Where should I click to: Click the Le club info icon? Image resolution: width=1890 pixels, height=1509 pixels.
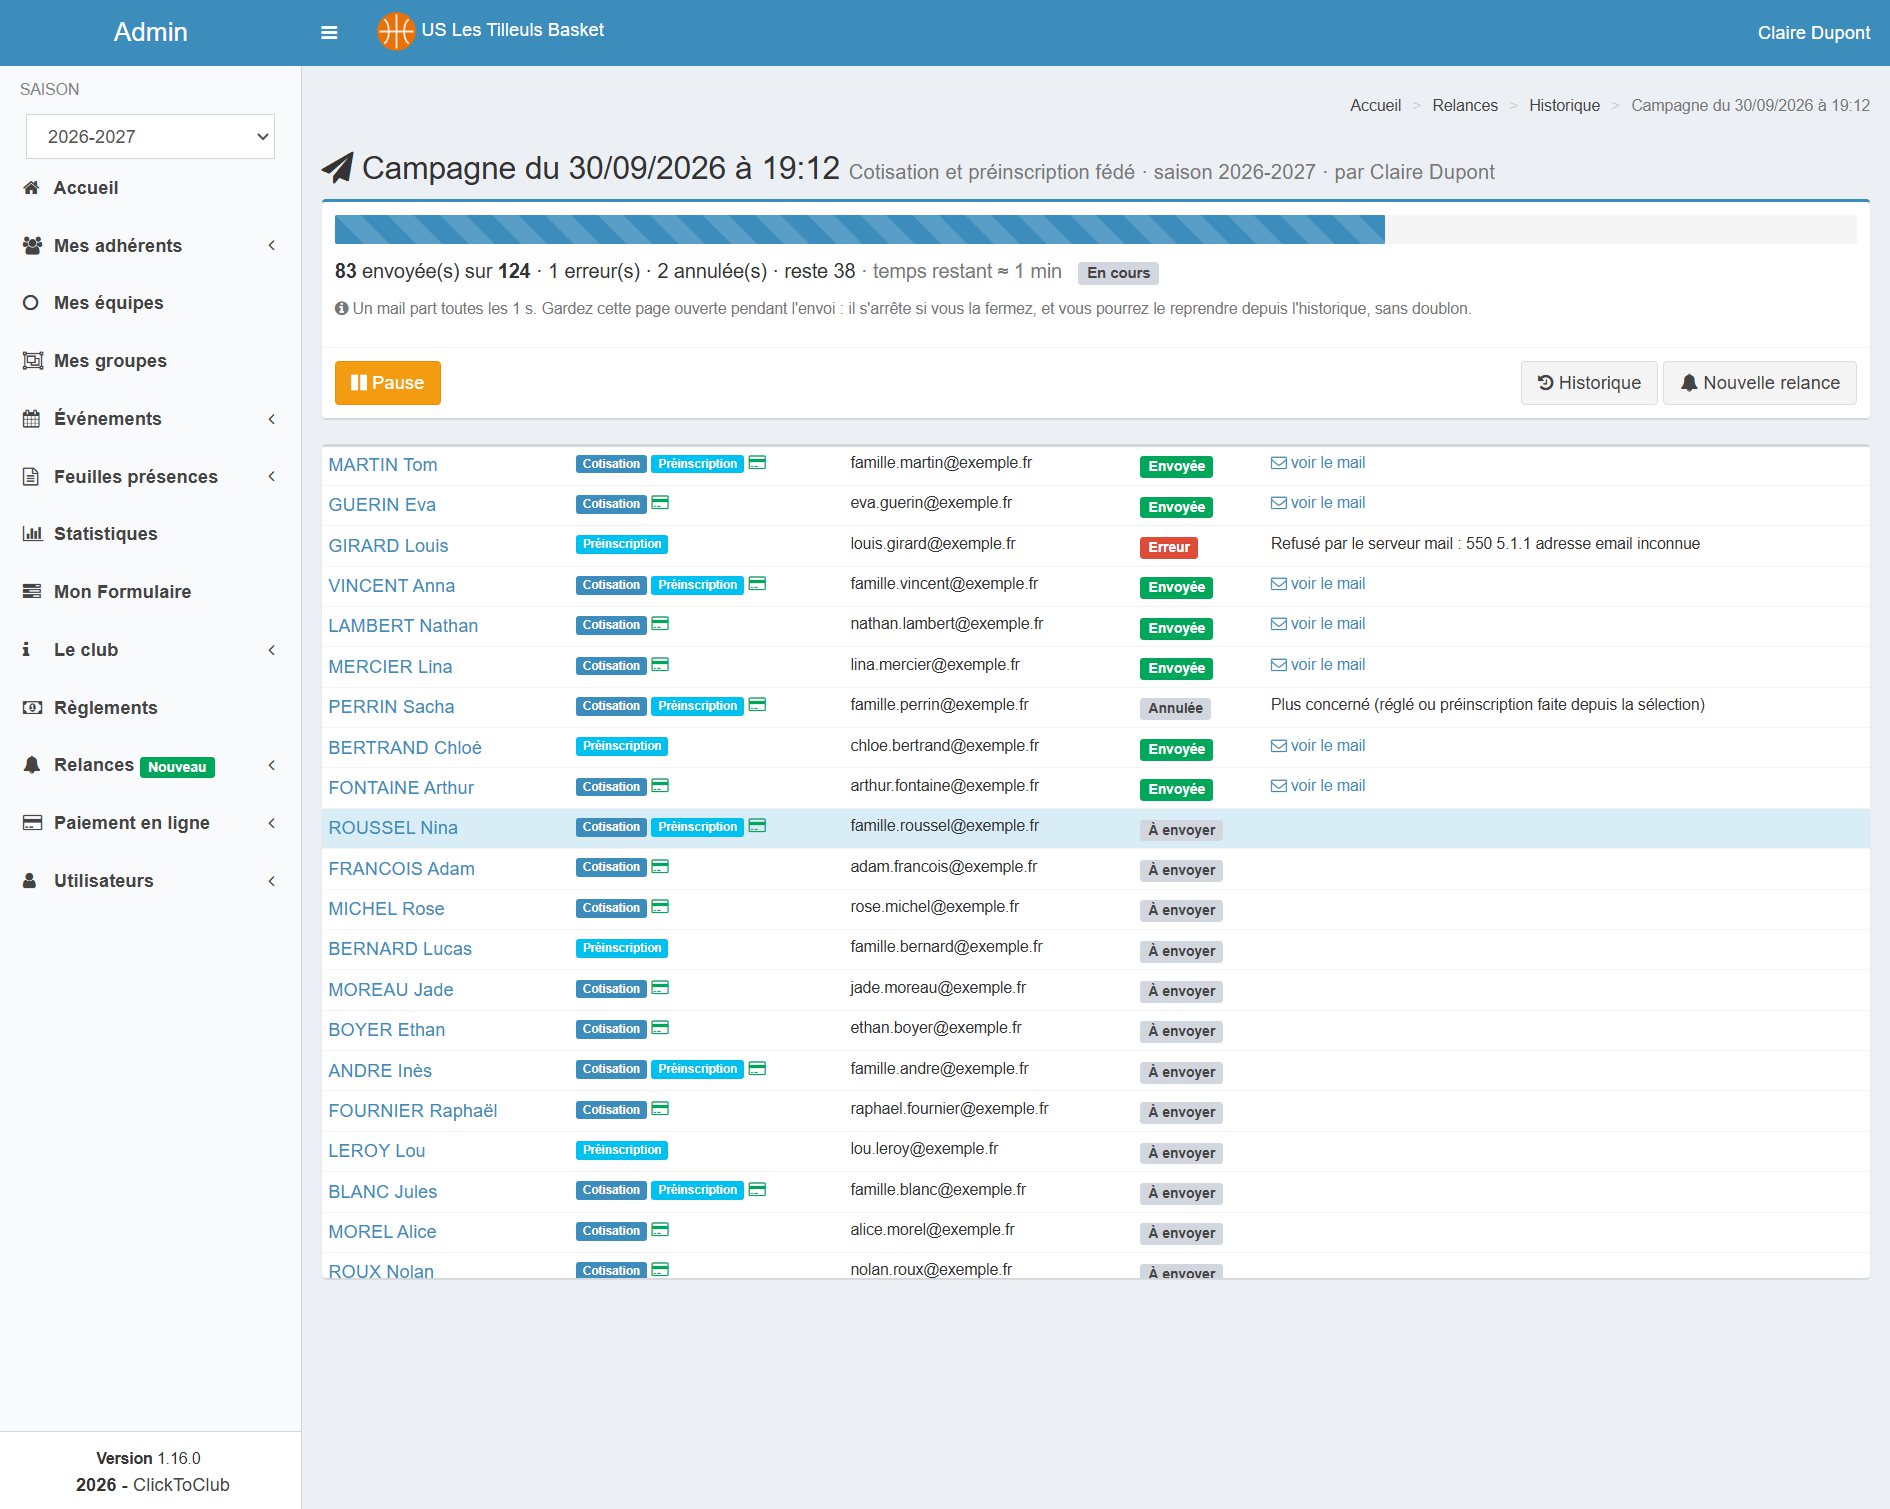click(x=27, y=650)
